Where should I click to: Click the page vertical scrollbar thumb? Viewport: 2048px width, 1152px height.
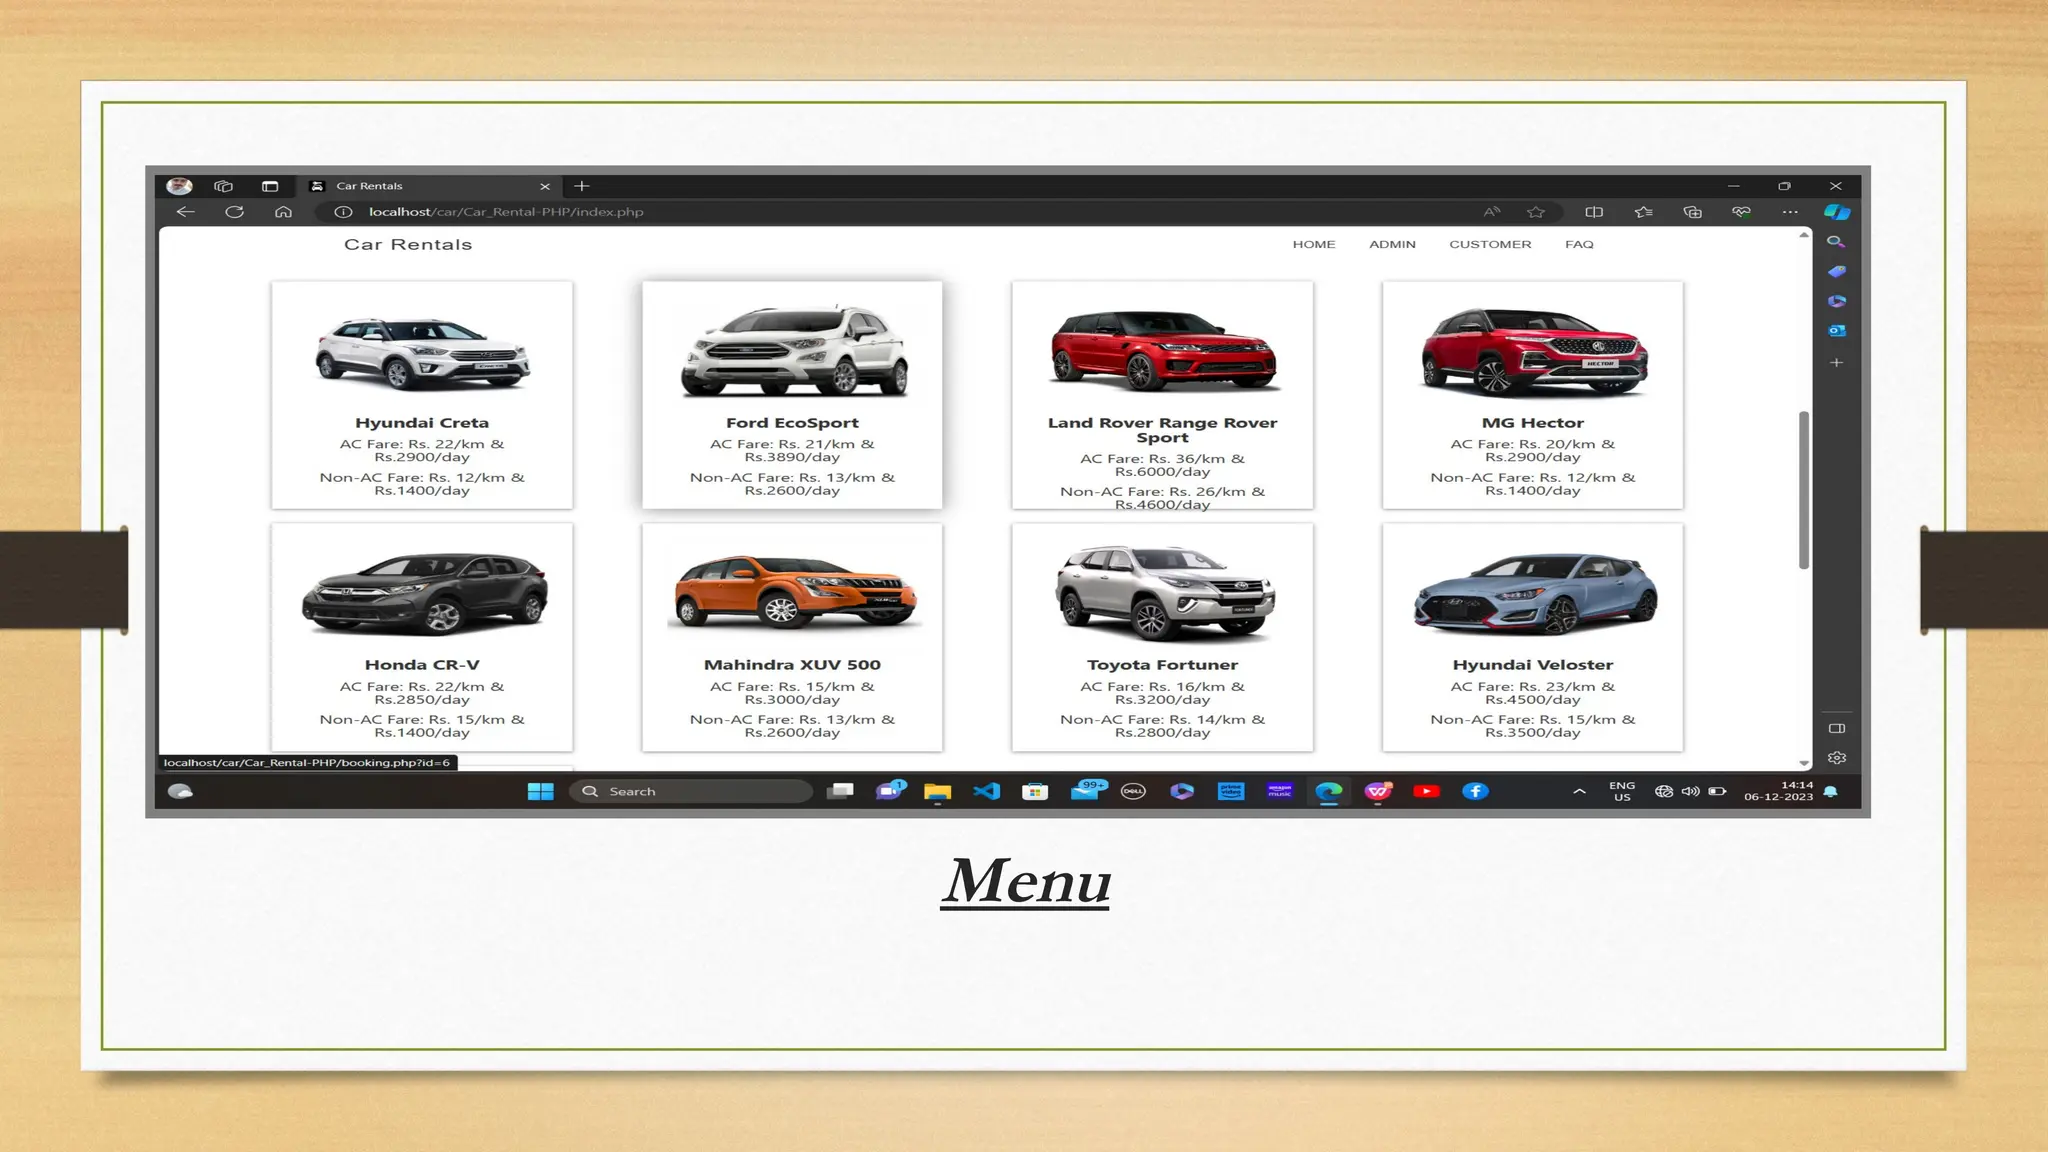coord(1804,490)
